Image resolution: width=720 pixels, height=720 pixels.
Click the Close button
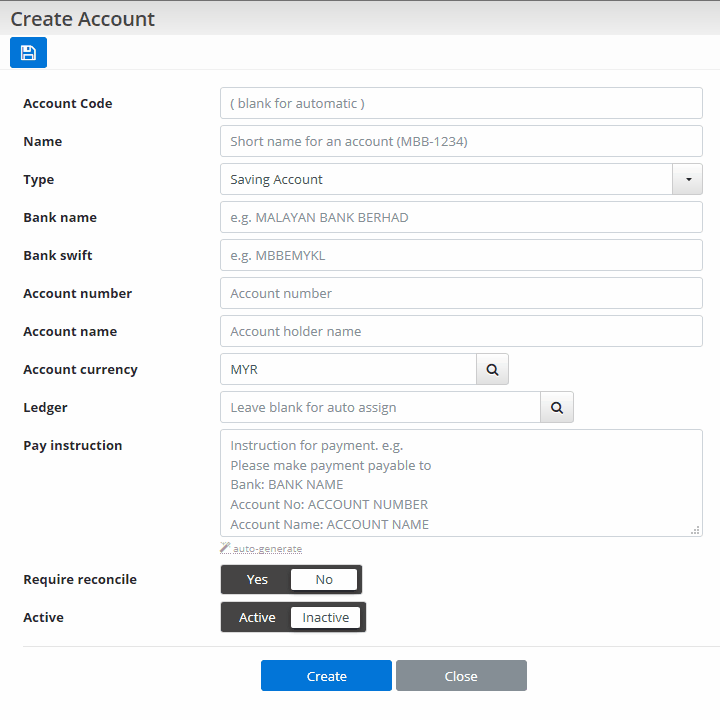461,675
